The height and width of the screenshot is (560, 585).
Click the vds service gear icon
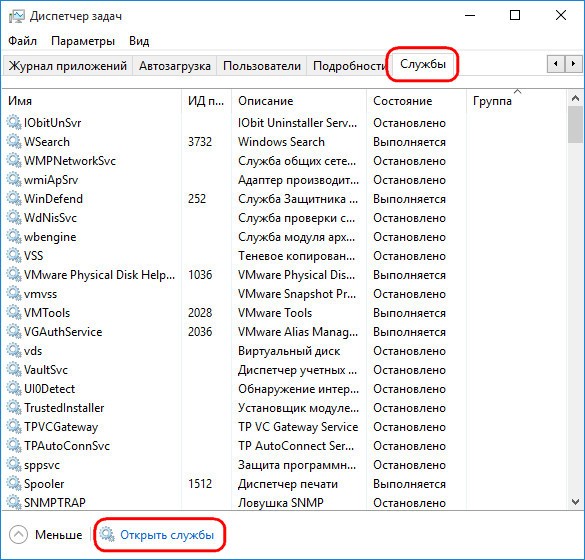pos(14,351)
